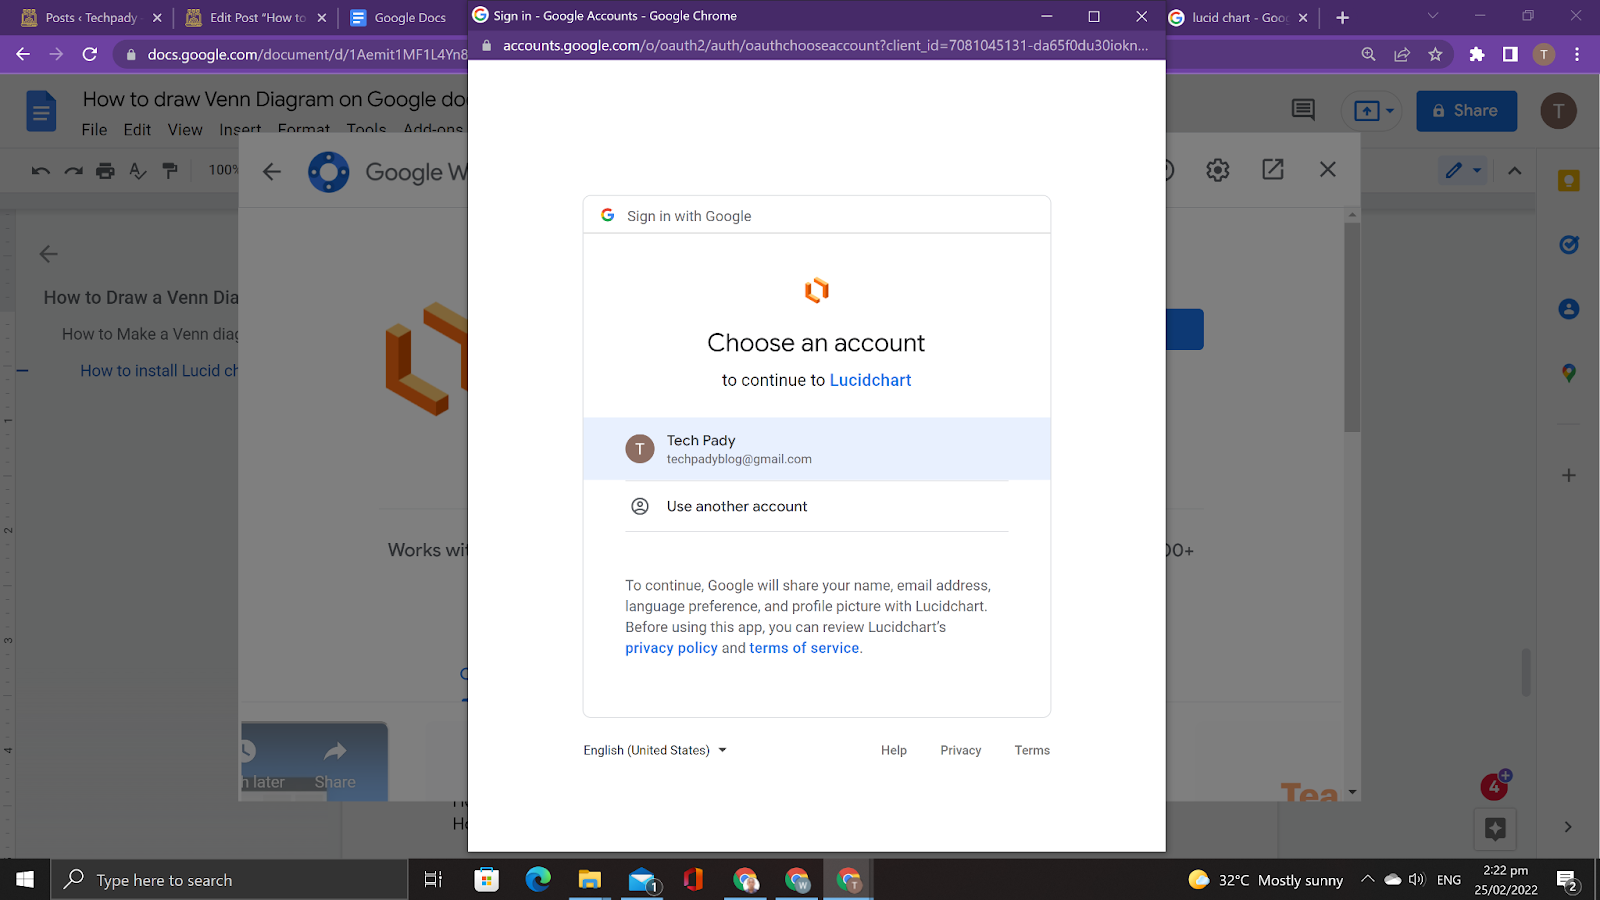Open Microsoft Edge from the taskbar
Image resolution: width=1600 pixels, height=900 pixels.
coord(538,880)
